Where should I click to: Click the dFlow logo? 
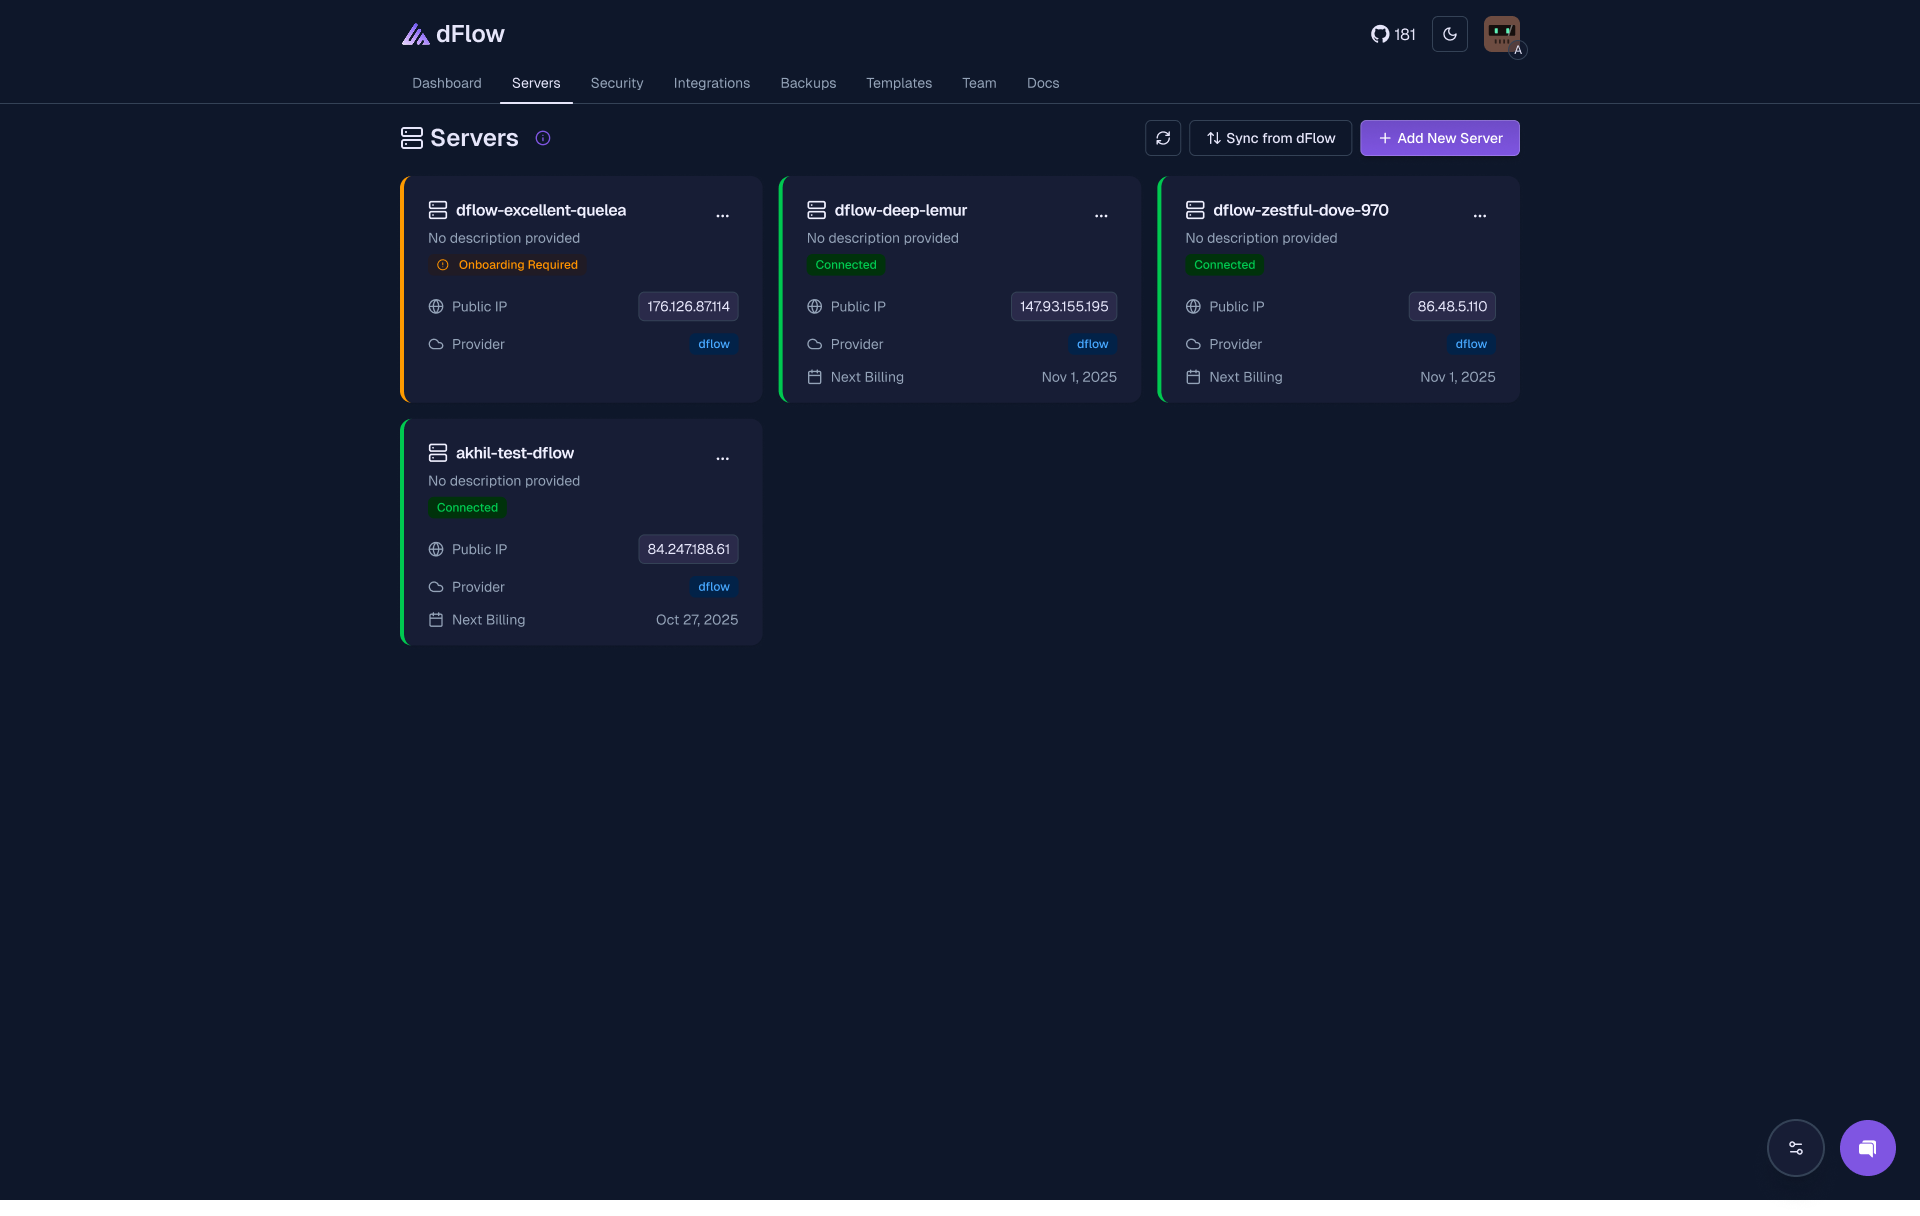point(453,34)
